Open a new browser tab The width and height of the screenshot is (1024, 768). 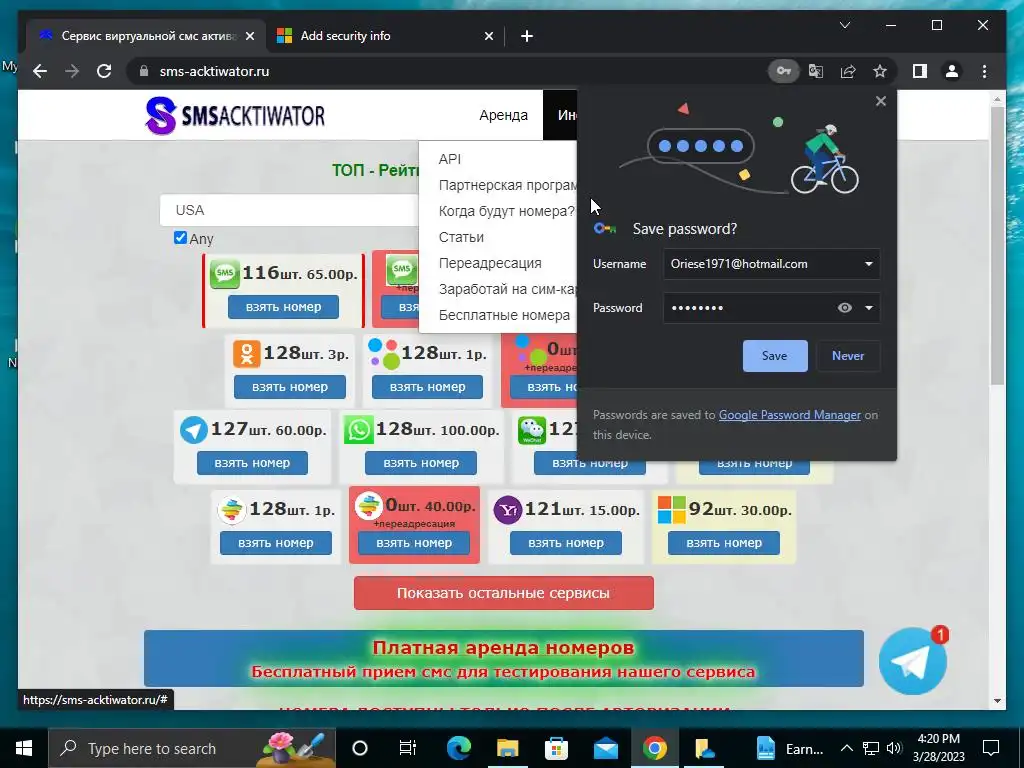pos(527,36)
